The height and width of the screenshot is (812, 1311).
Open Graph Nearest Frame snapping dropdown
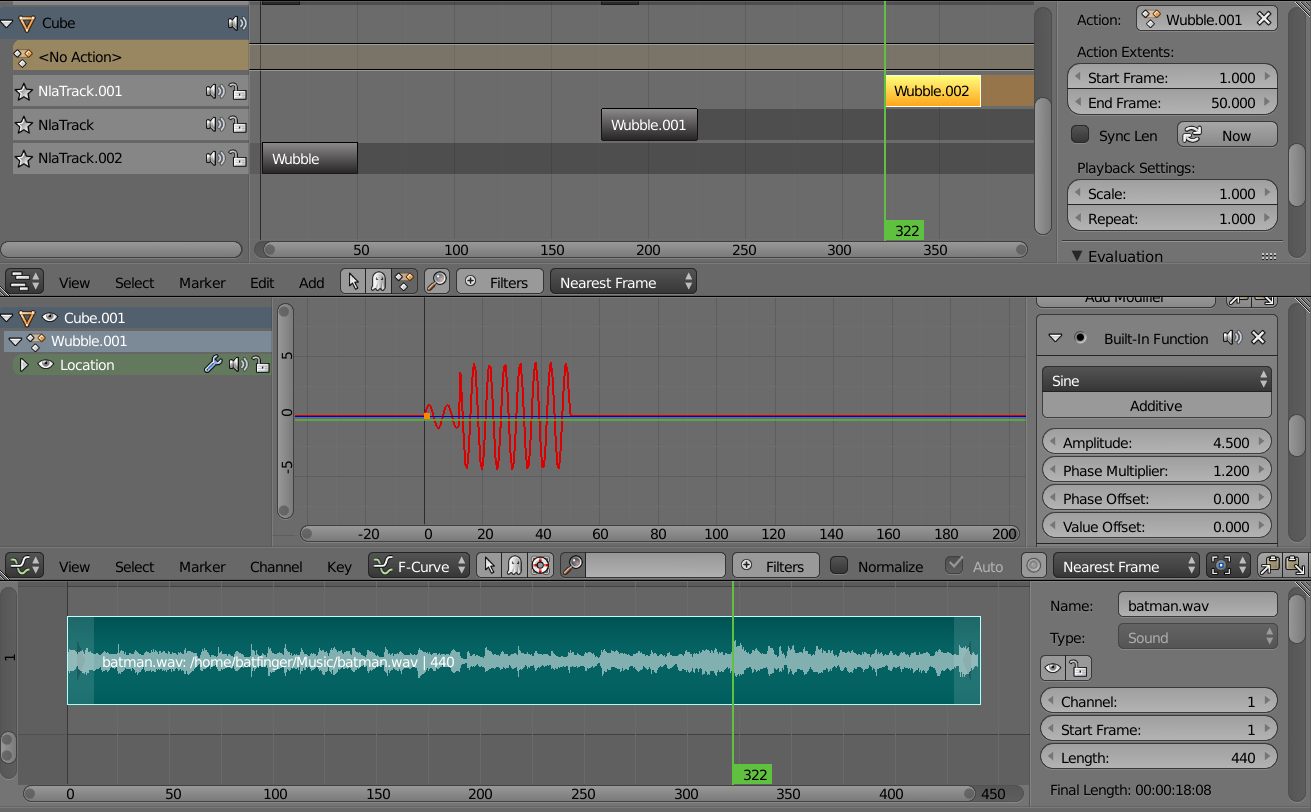1126,566
